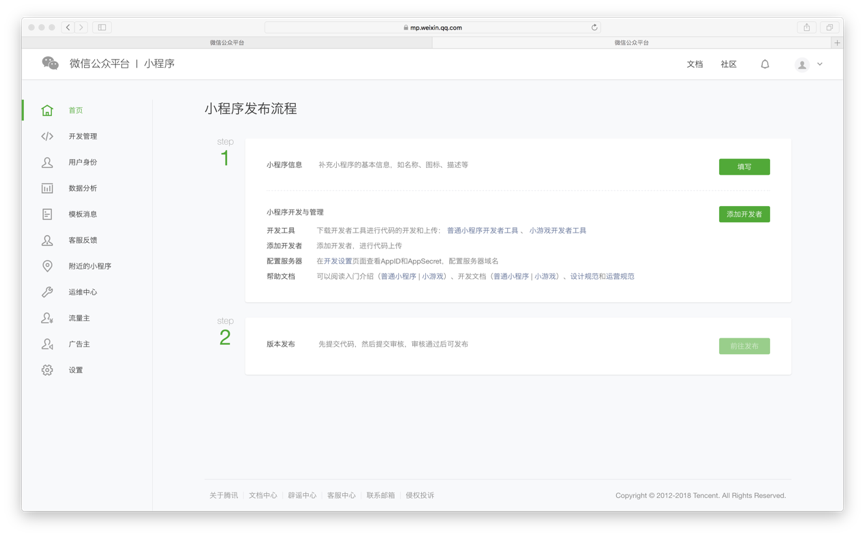Select 运维中心 in the sidebar
The height and width of the screenshot is (535, 864).
83,291
